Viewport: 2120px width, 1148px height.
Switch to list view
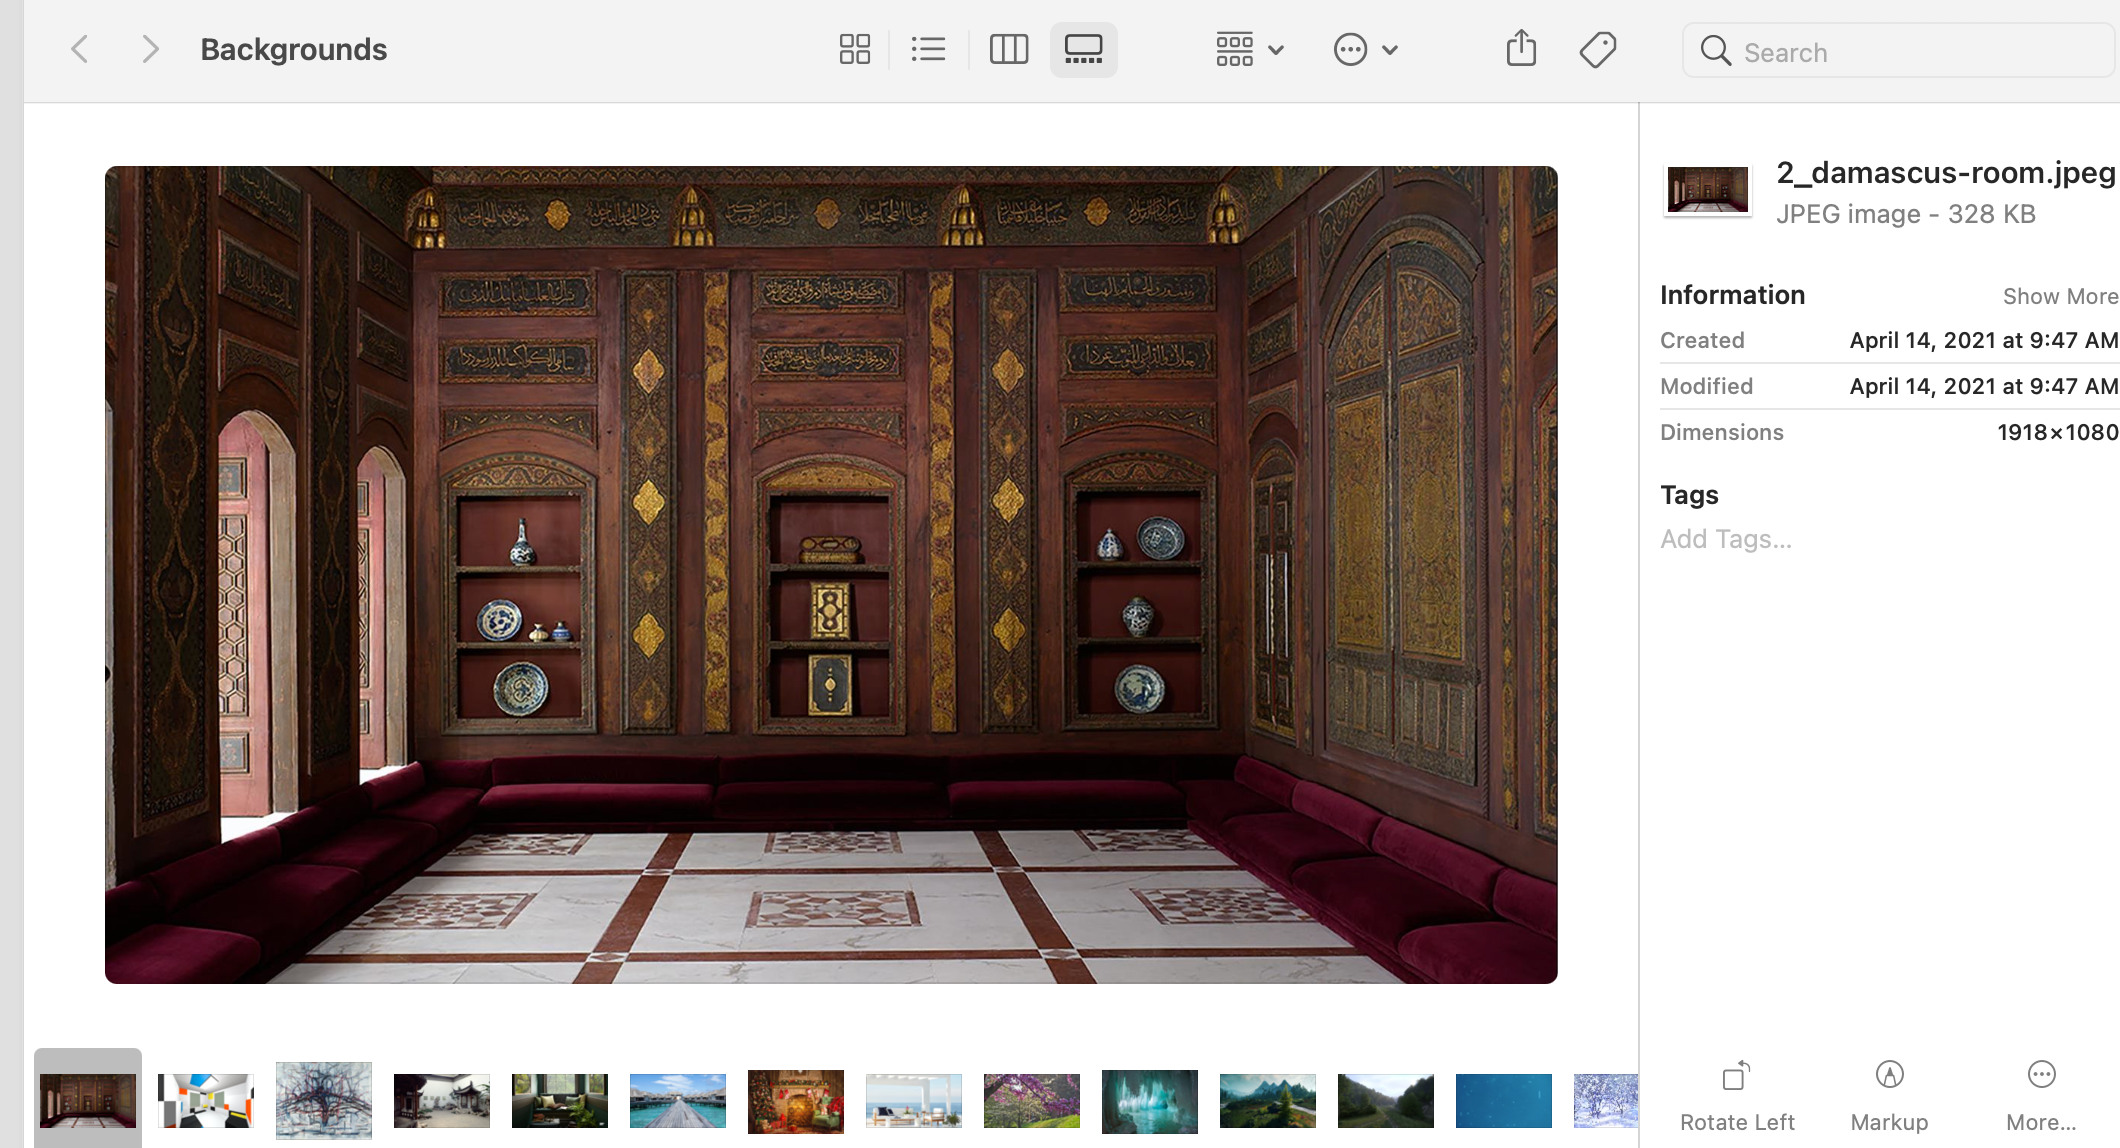click(x=928, y=49)
